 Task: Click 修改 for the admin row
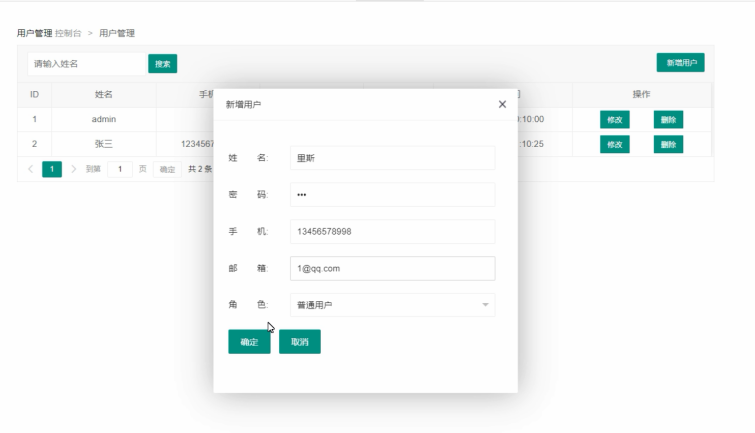(615, 119)
